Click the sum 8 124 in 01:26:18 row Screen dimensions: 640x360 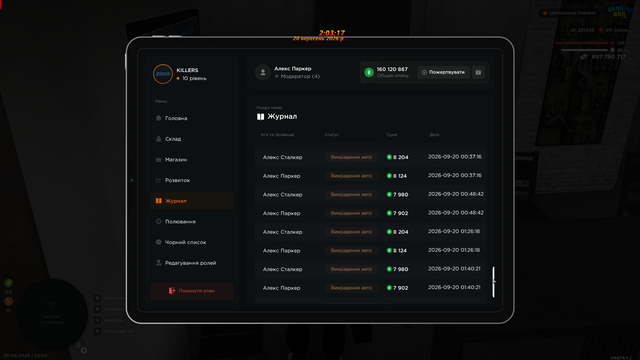coord(400,251)
